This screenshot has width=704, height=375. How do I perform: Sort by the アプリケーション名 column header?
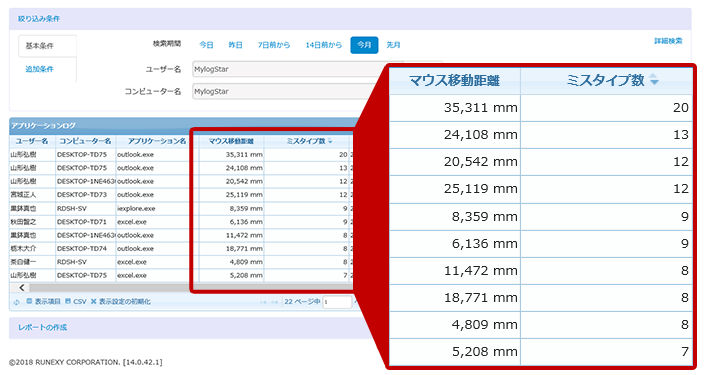(x=156, y=141)
